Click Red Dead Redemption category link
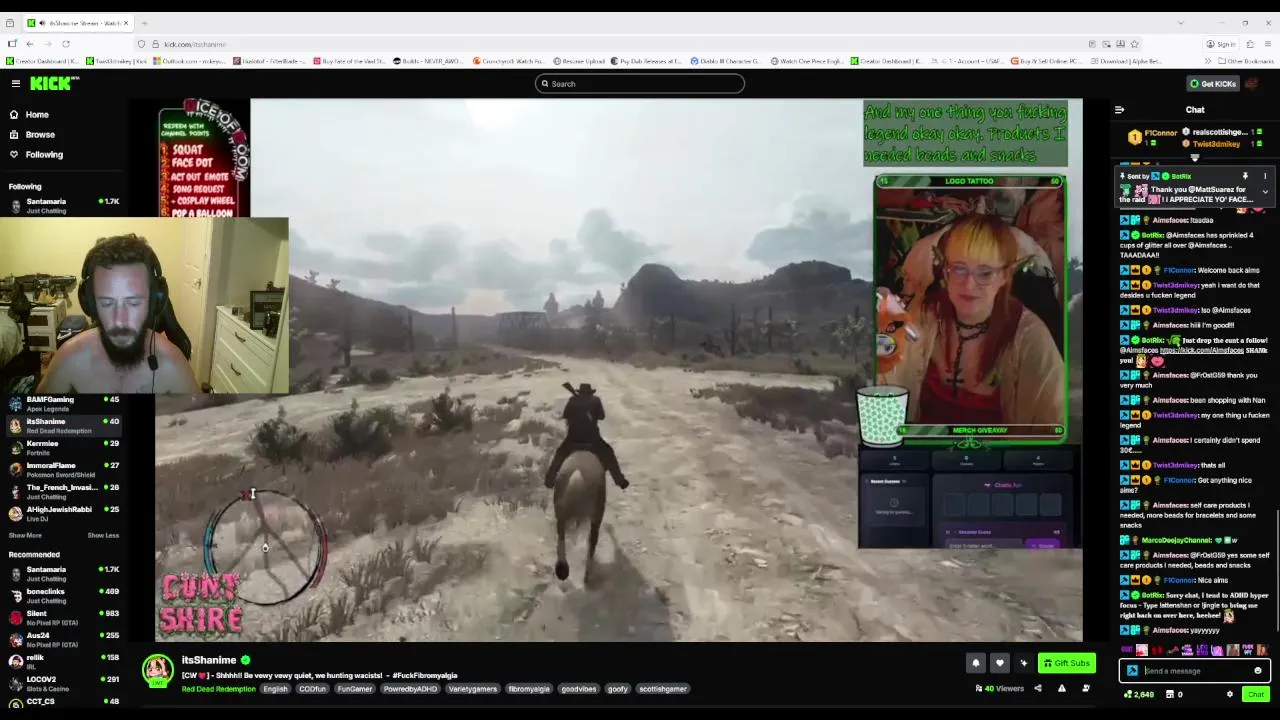The height and width of the screenshot is (720, 1280). [218, 689]
